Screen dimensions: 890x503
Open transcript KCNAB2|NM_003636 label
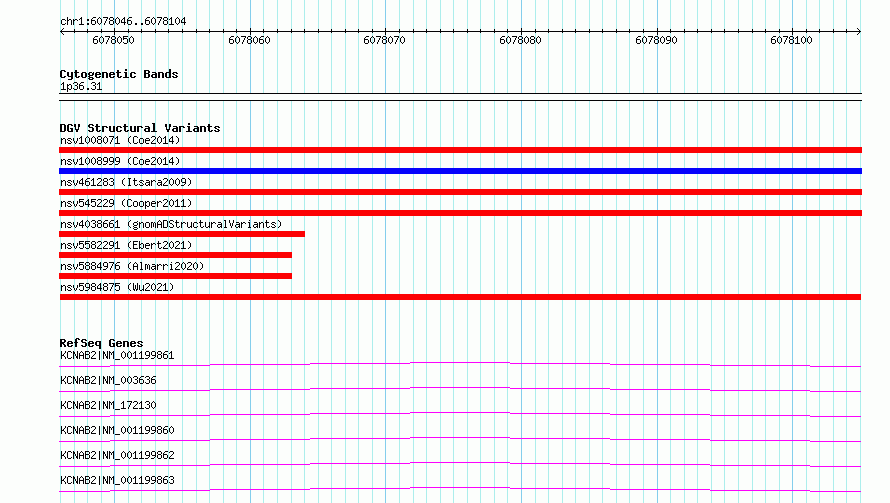(x=108, y=380)
